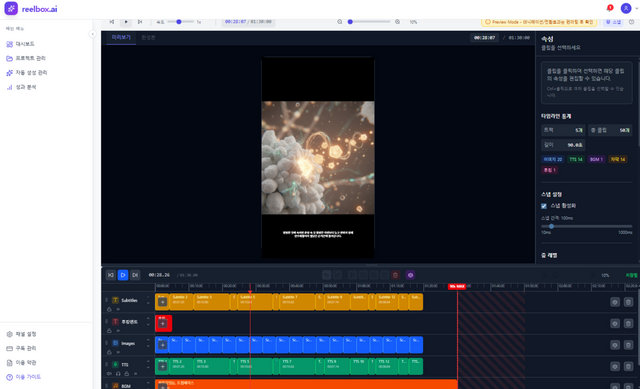Open the 대시보드 dashboard menu
The height and width of the screenshot is (389, 640).
click(x=20, y=44)
